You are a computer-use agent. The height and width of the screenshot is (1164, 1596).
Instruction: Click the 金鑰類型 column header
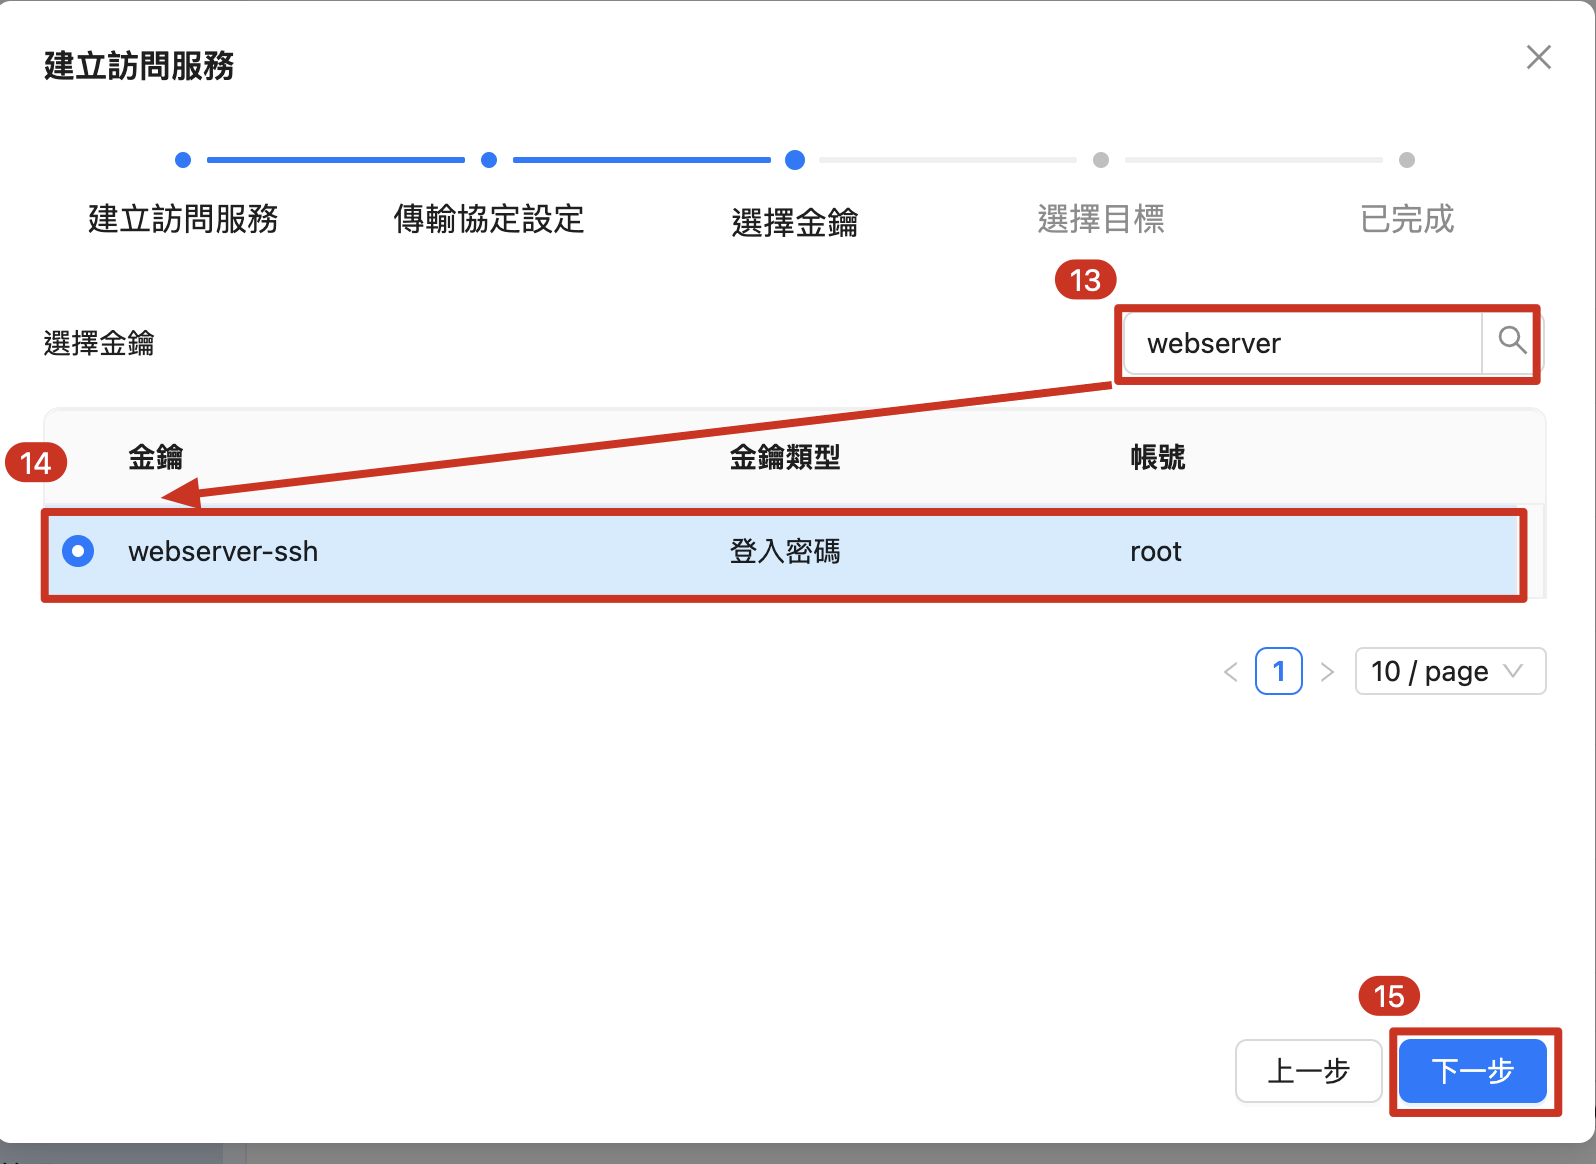(785, 457)
